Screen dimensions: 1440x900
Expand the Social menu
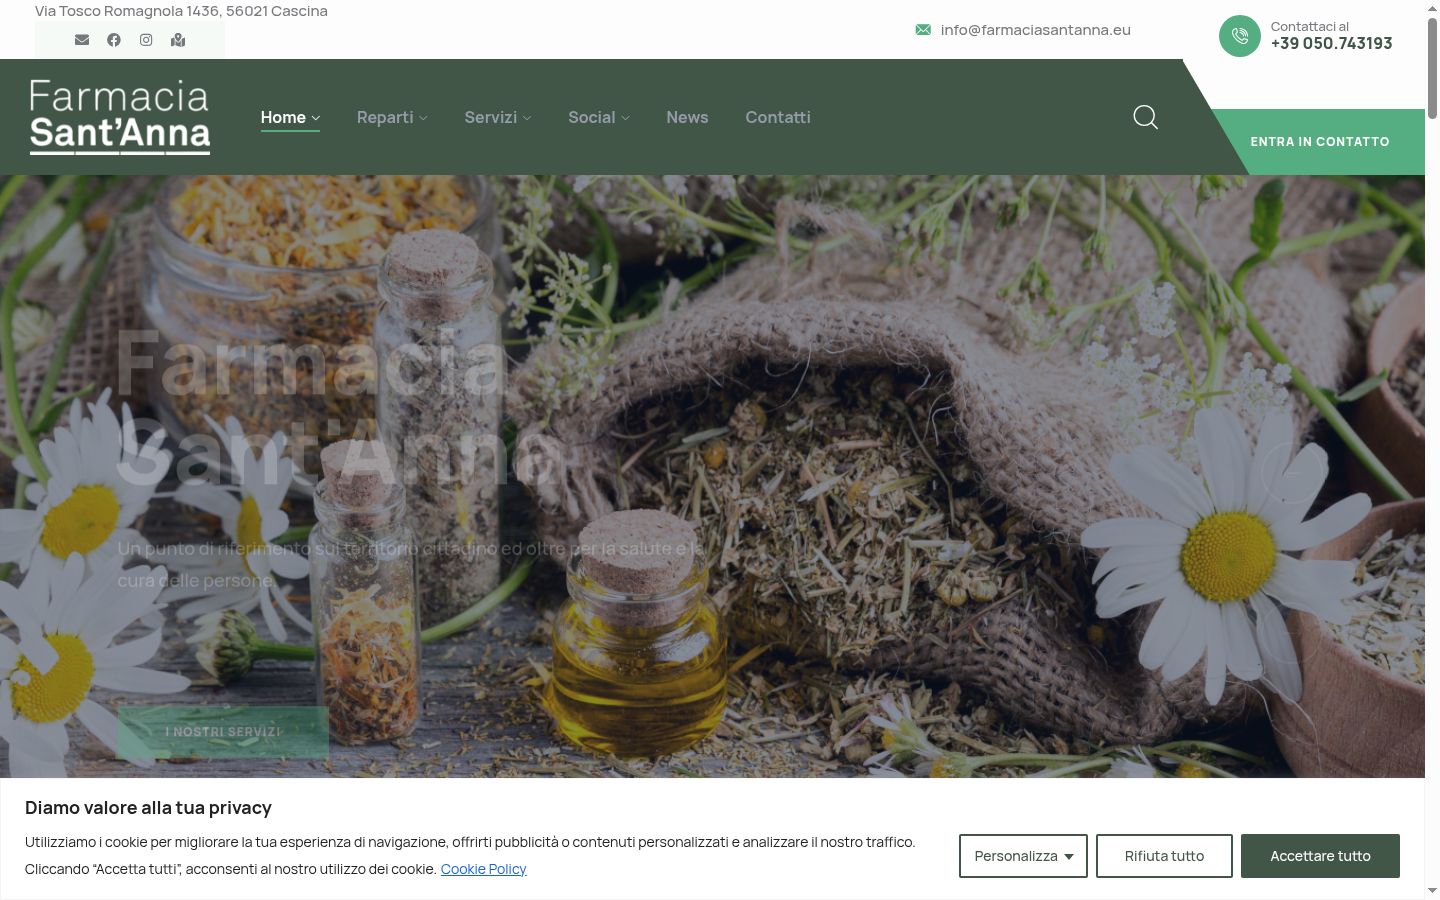coord(599,117)
